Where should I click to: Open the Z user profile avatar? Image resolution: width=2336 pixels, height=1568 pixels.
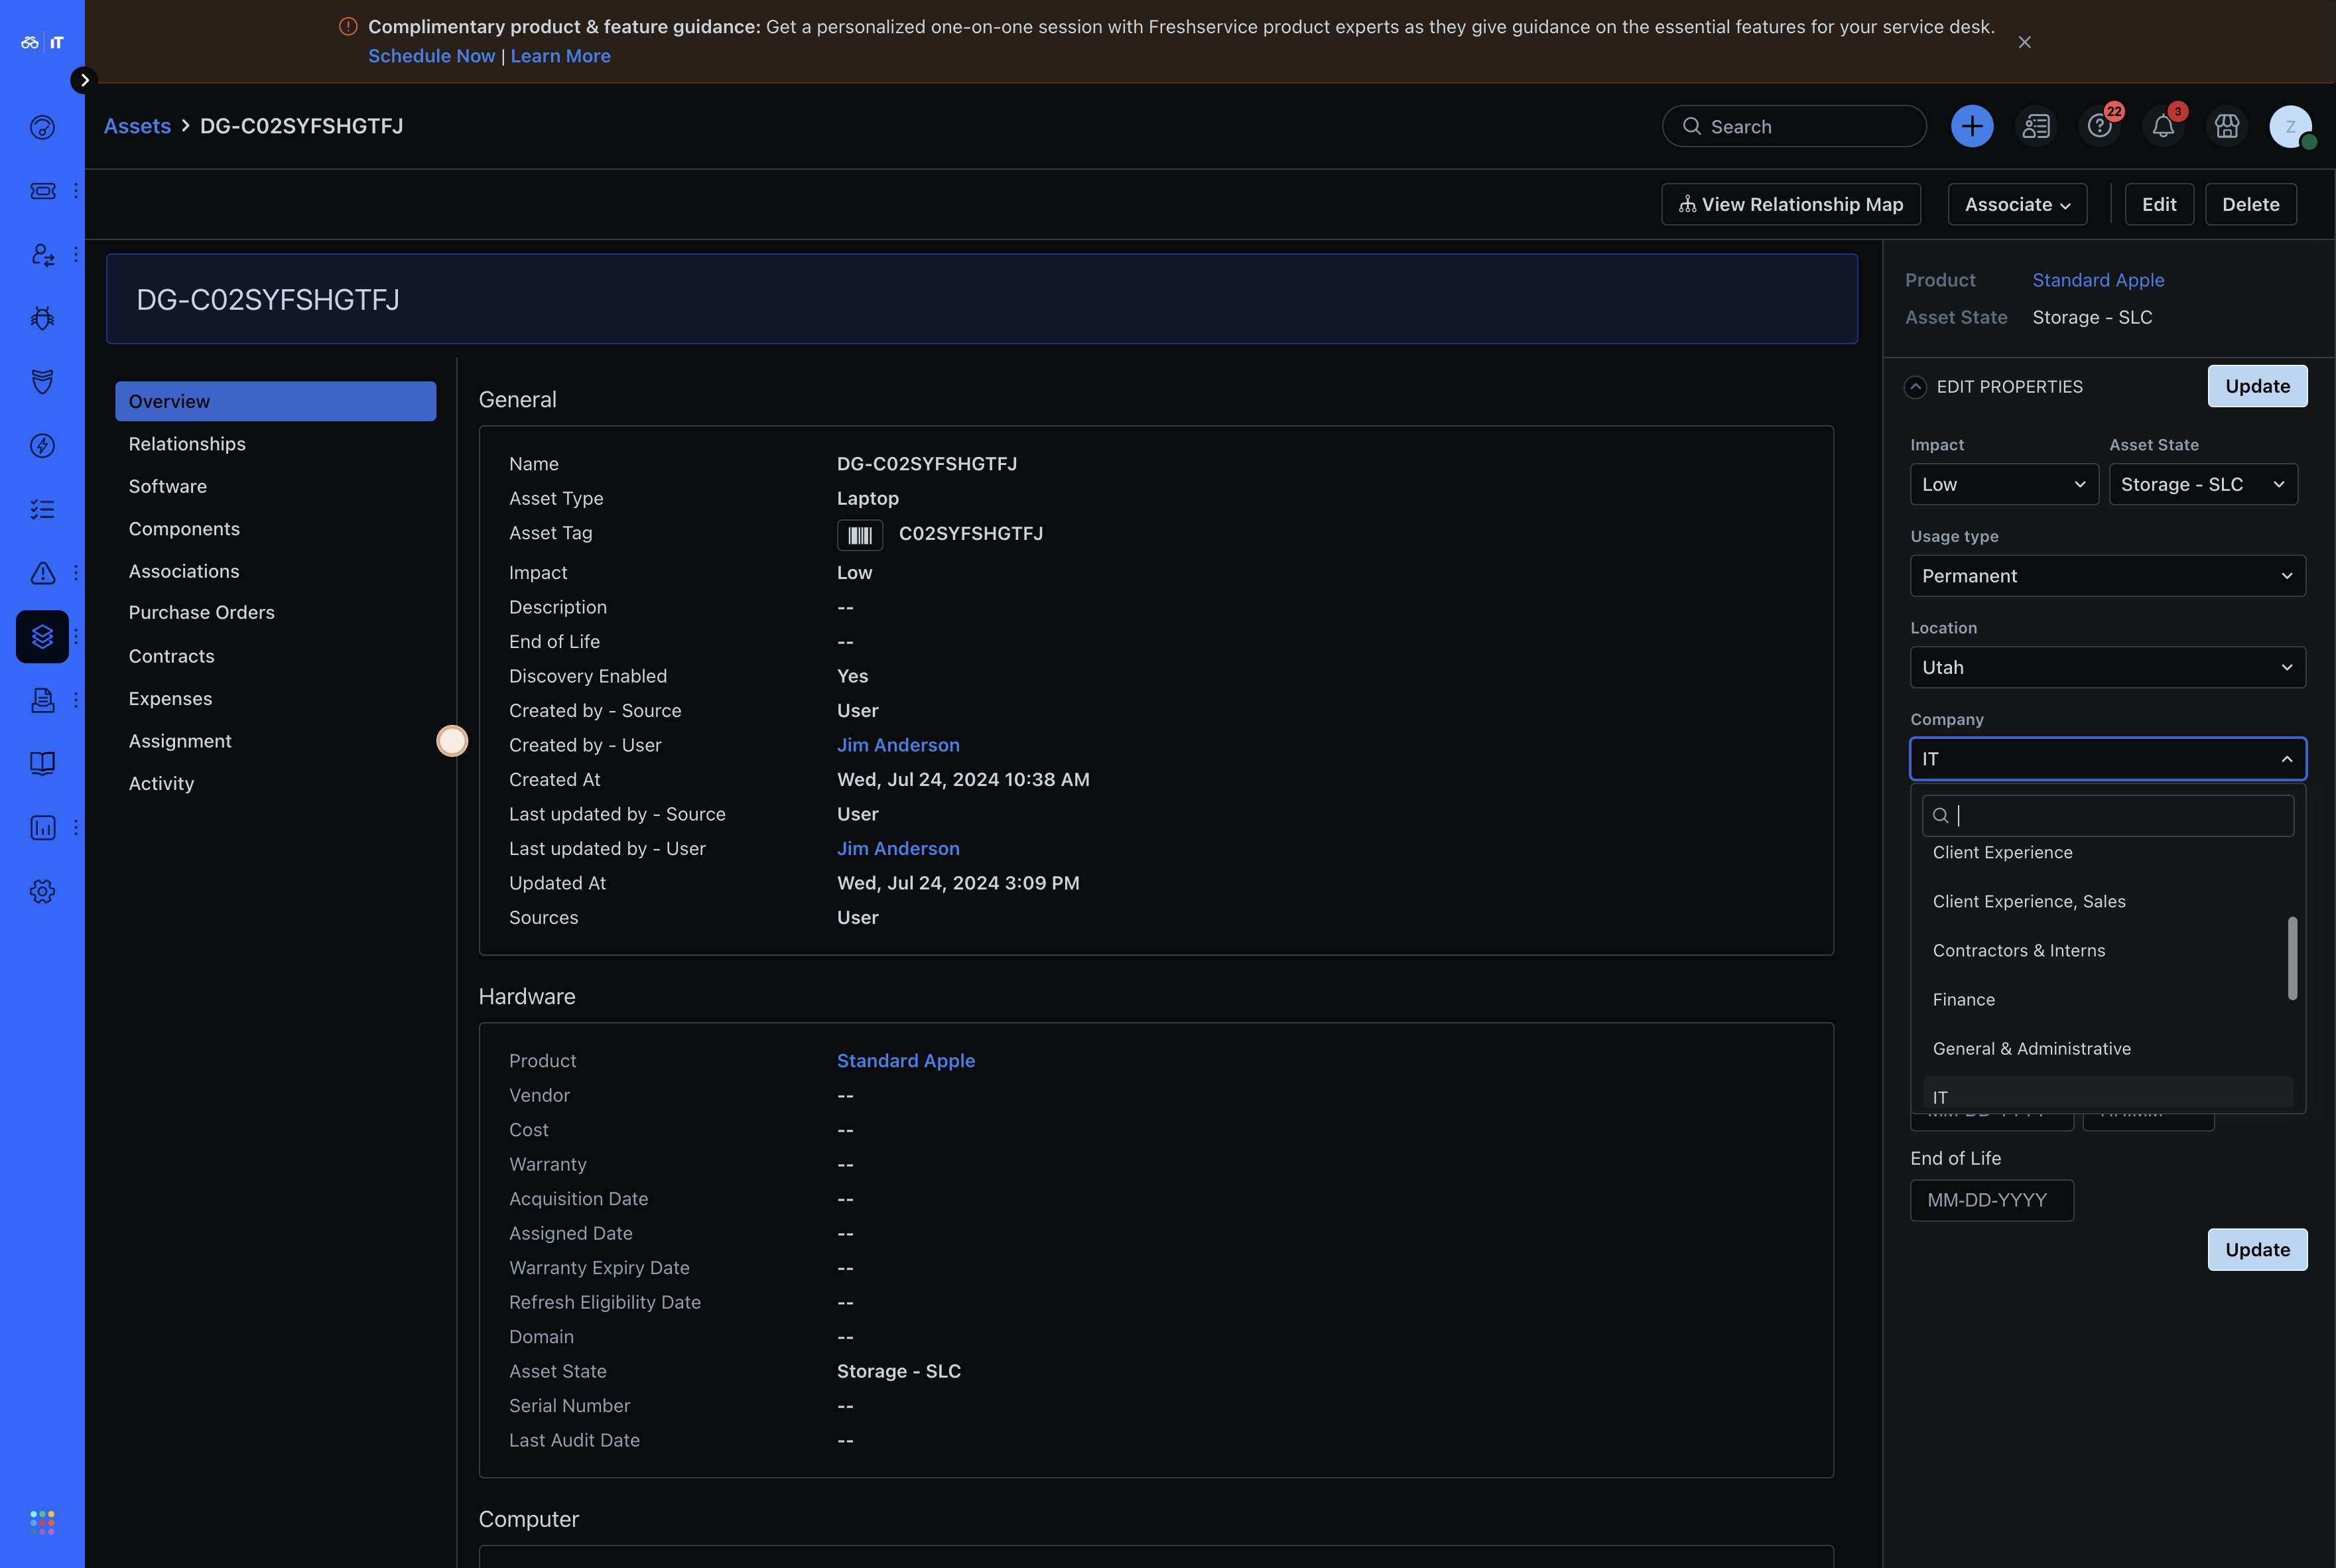click(x=2291, y=126)
